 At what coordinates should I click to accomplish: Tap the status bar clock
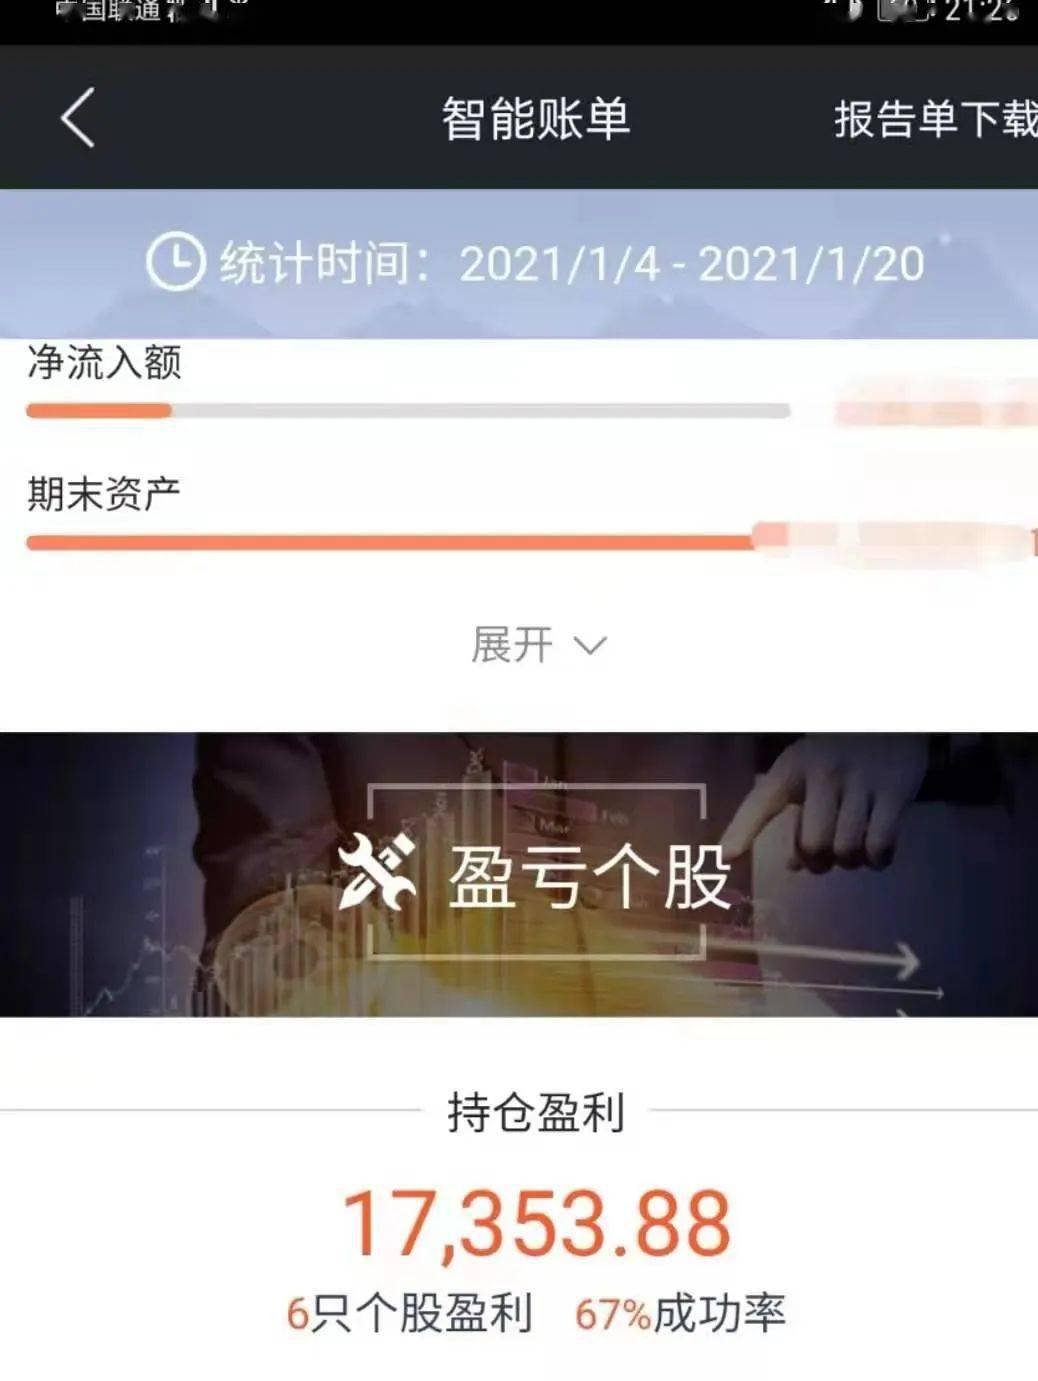(981, 12)
